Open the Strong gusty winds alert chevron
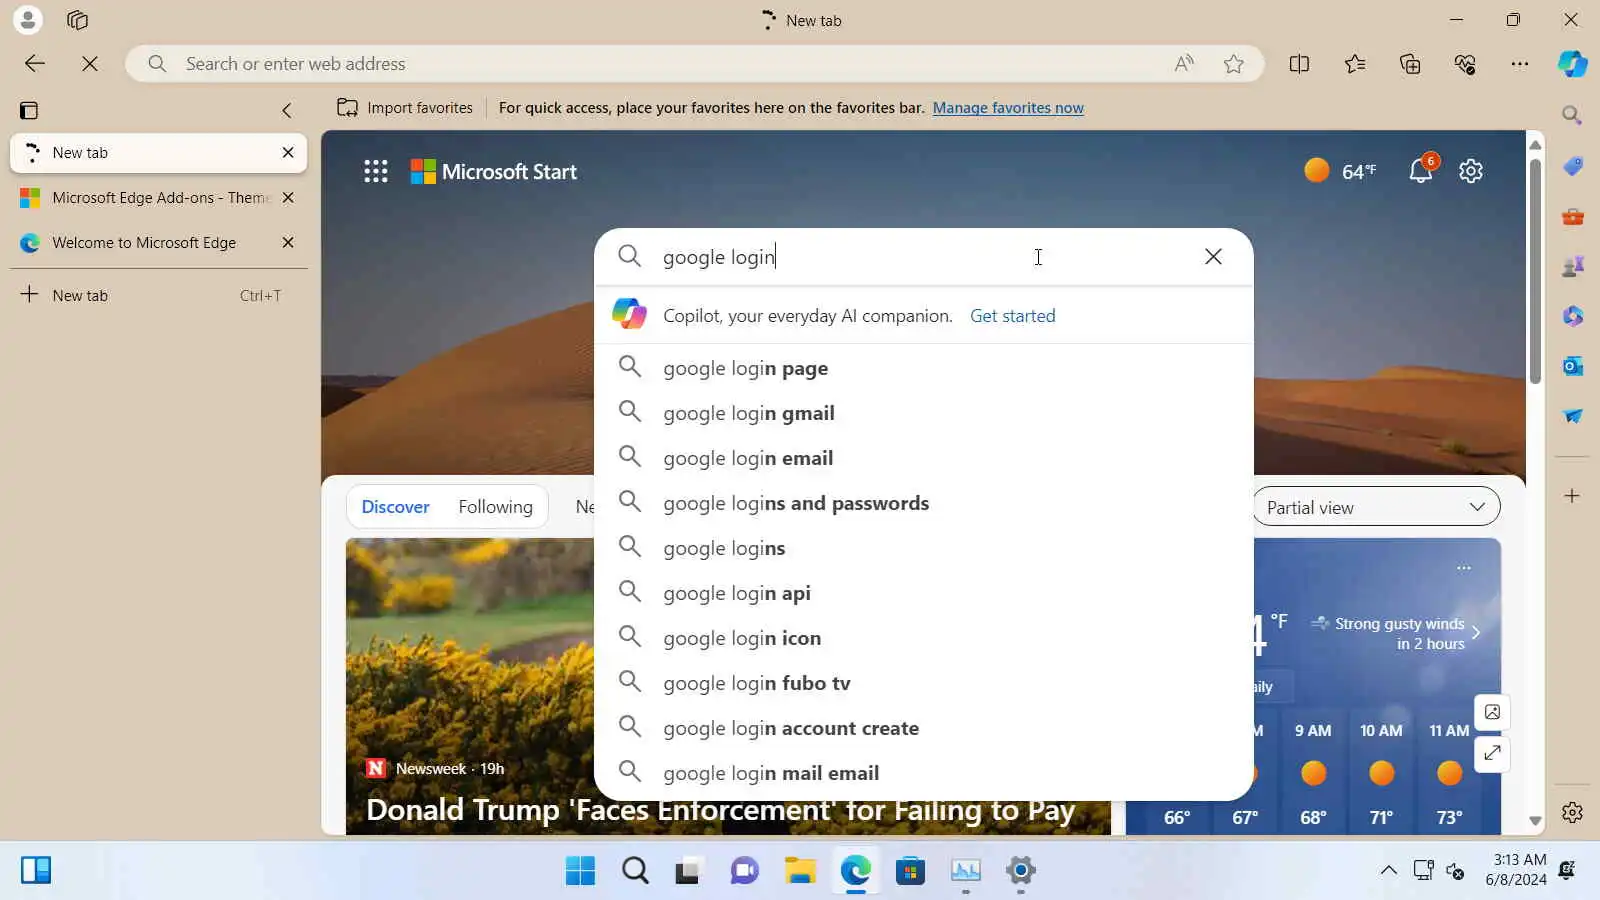Viewport: 1600px width, 900px height. [1476, 633]
